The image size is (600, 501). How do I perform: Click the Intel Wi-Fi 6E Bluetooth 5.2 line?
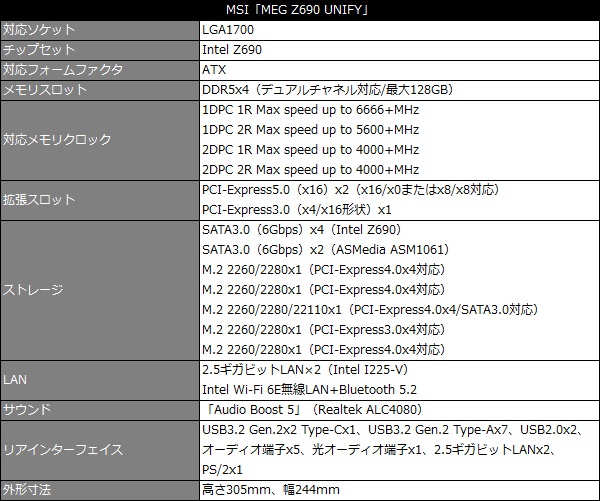309,390
